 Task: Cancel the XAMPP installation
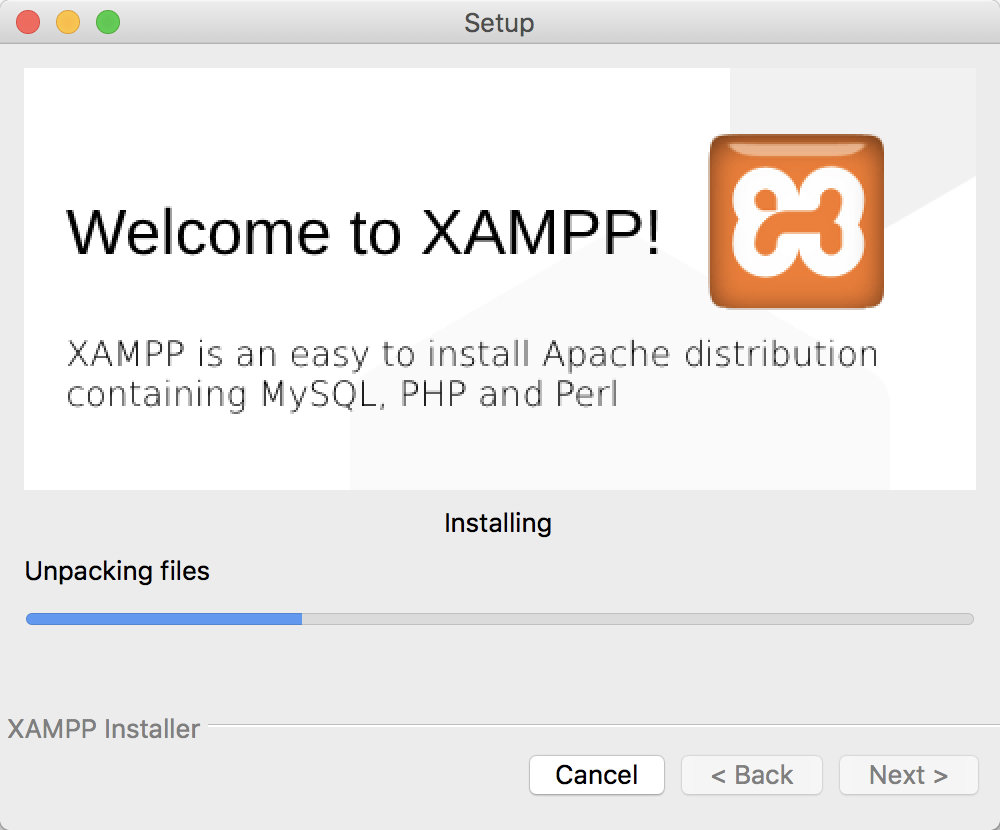(597, 775)
